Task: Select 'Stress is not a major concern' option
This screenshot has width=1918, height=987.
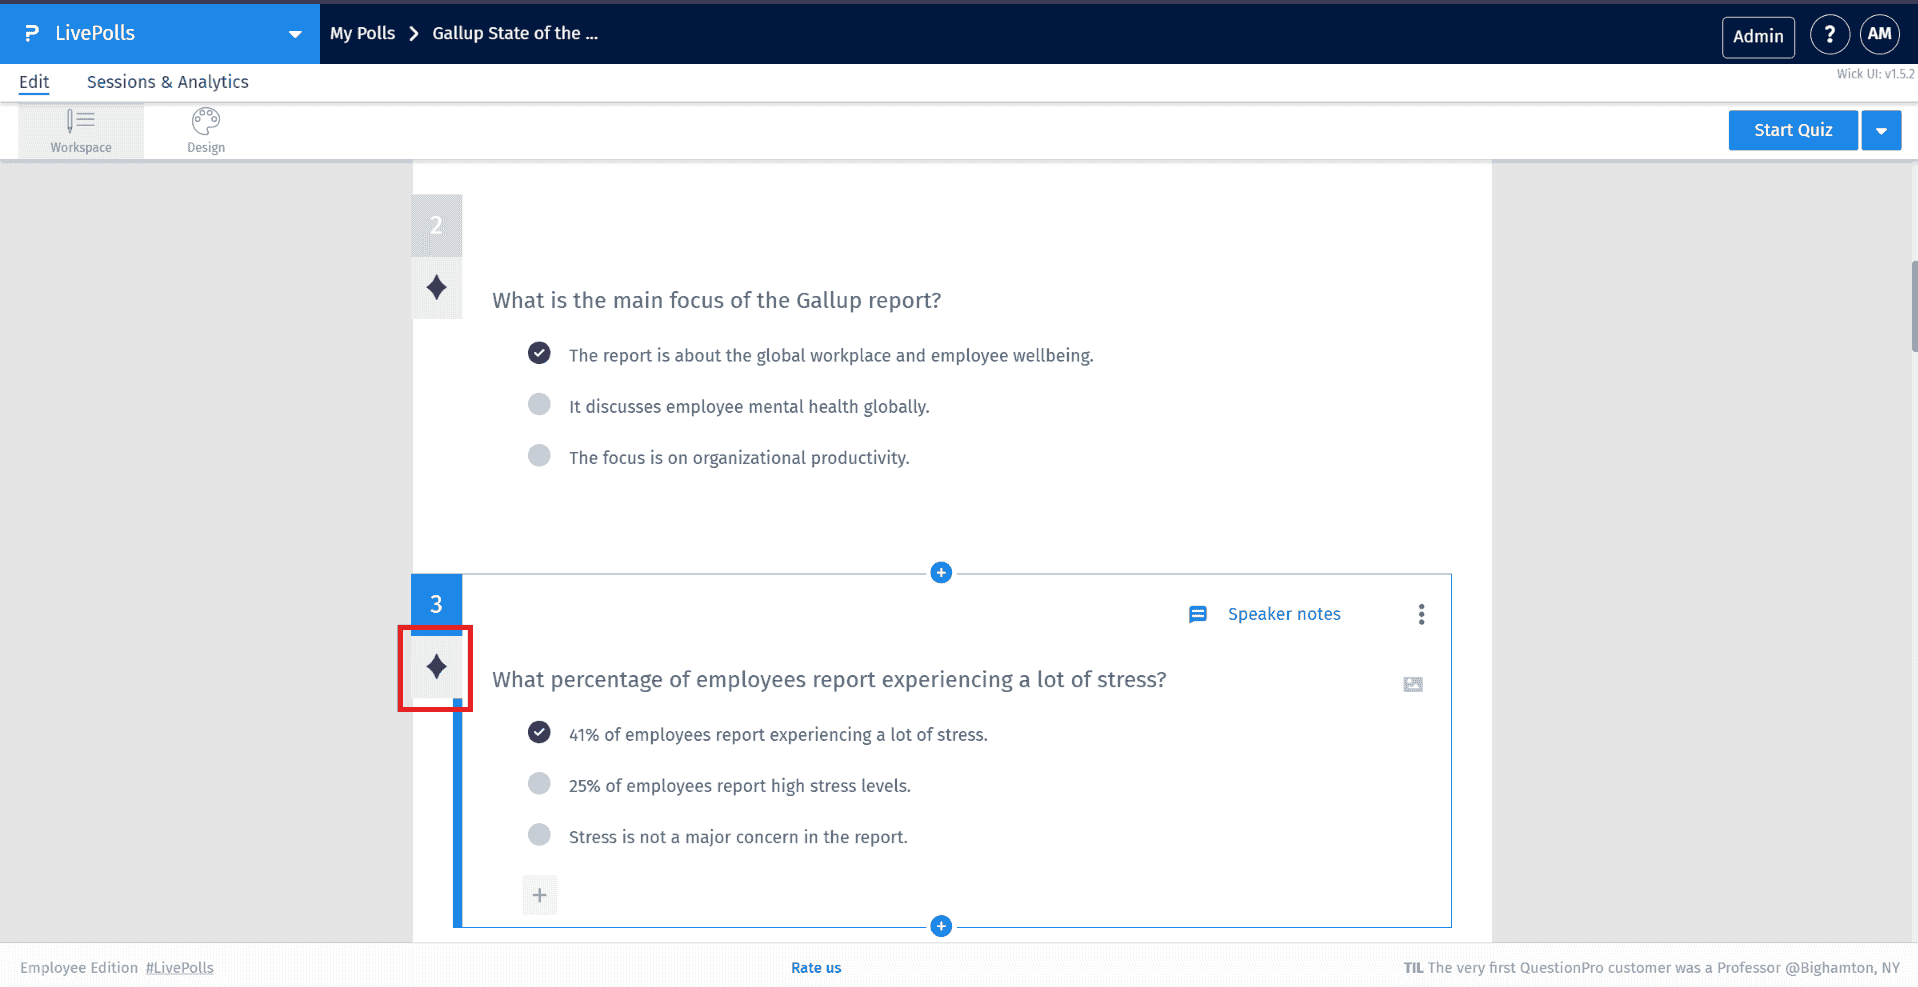Action: 539,834
